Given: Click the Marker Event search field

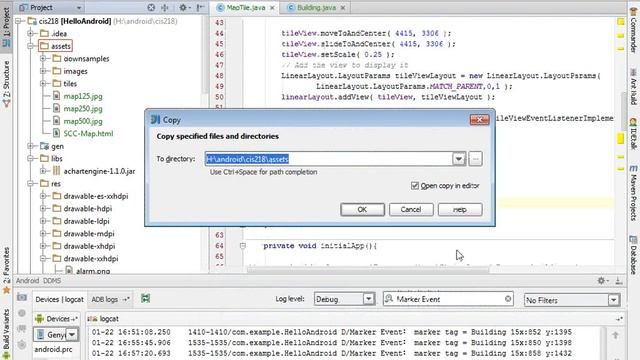Looking at the screenshot, I should 448,299.
